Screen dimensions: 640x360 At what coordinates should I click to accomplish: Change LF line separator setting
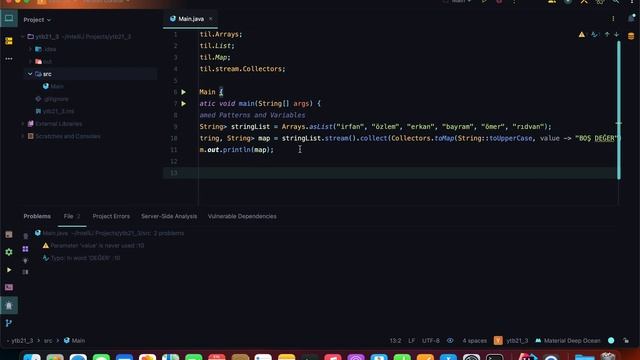[411, 340]
